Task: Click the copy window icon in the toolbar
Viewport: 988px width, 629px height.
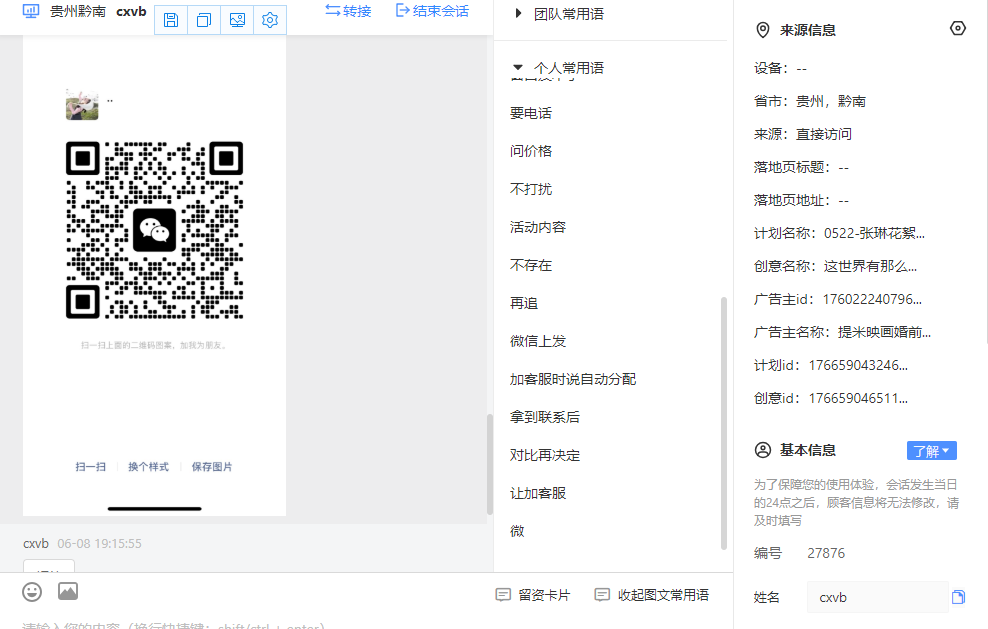Action: [204, 20]
